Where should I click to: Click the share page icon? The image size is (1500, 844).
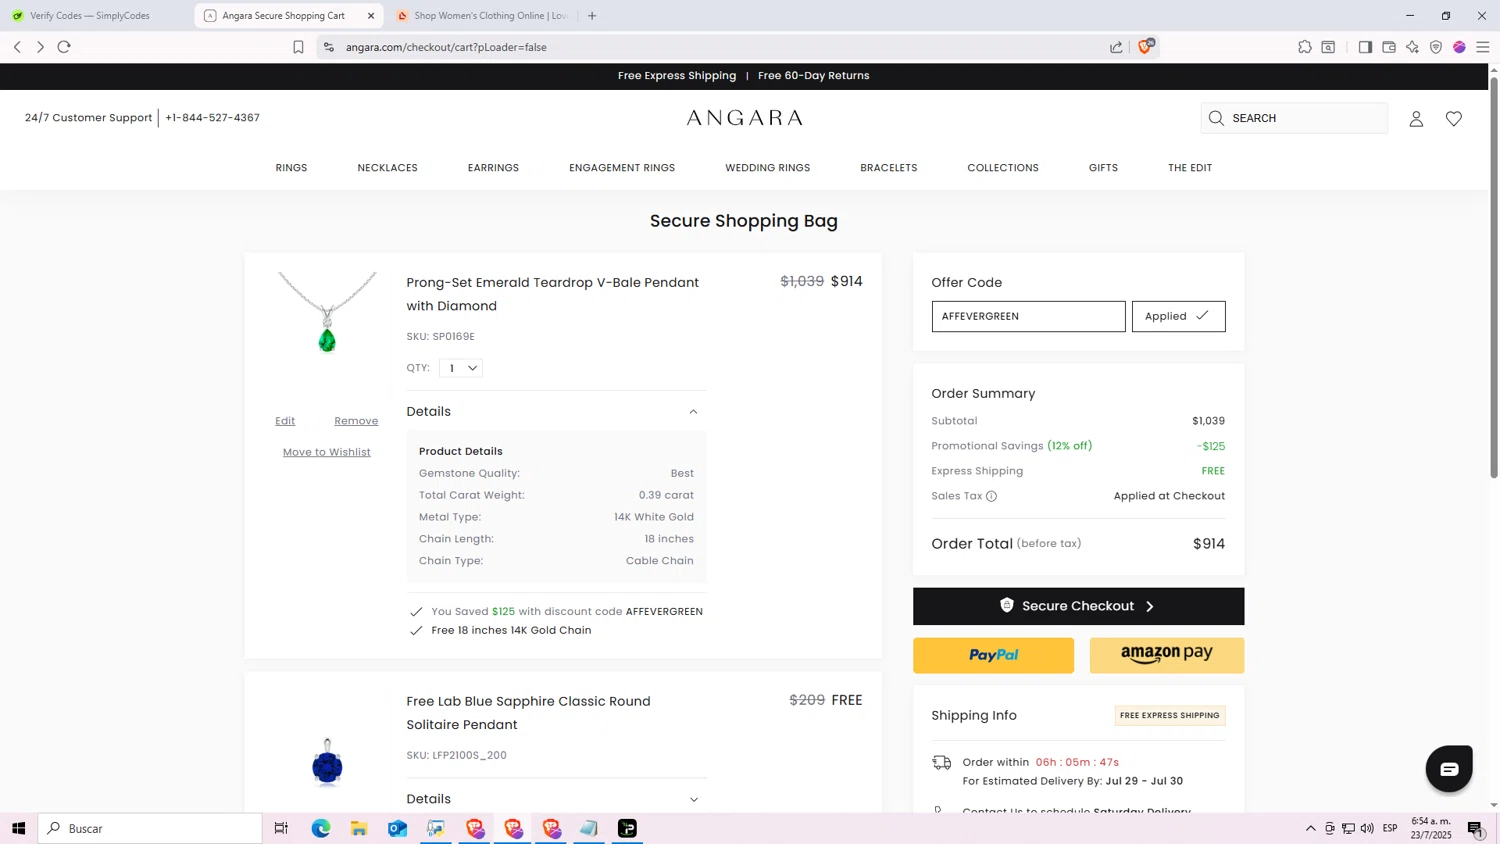[1116, 47]
